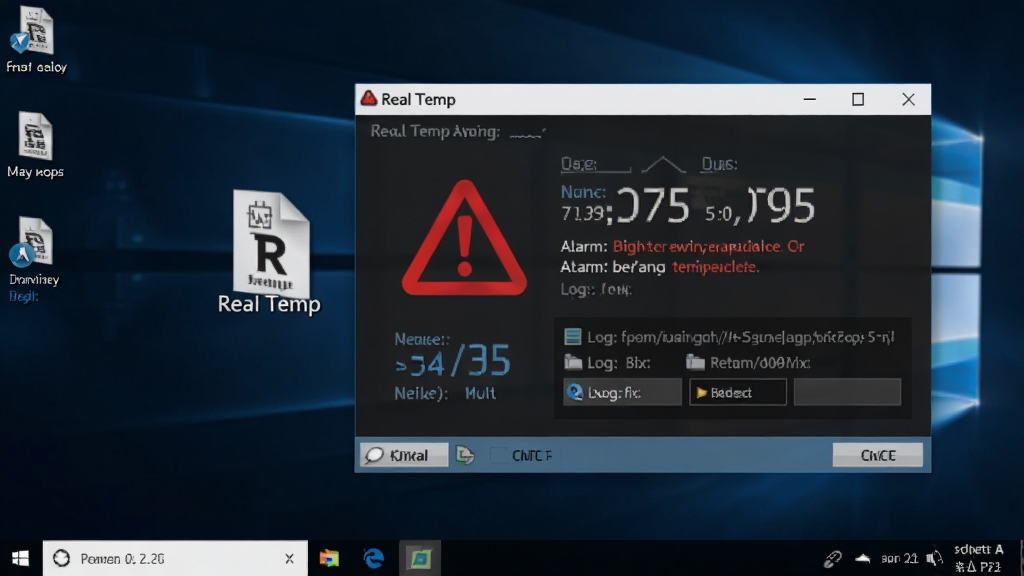This screenshot has width=1024, height=576.
Task: Open File Explorer from the taskbar
Action: [329, 558]
